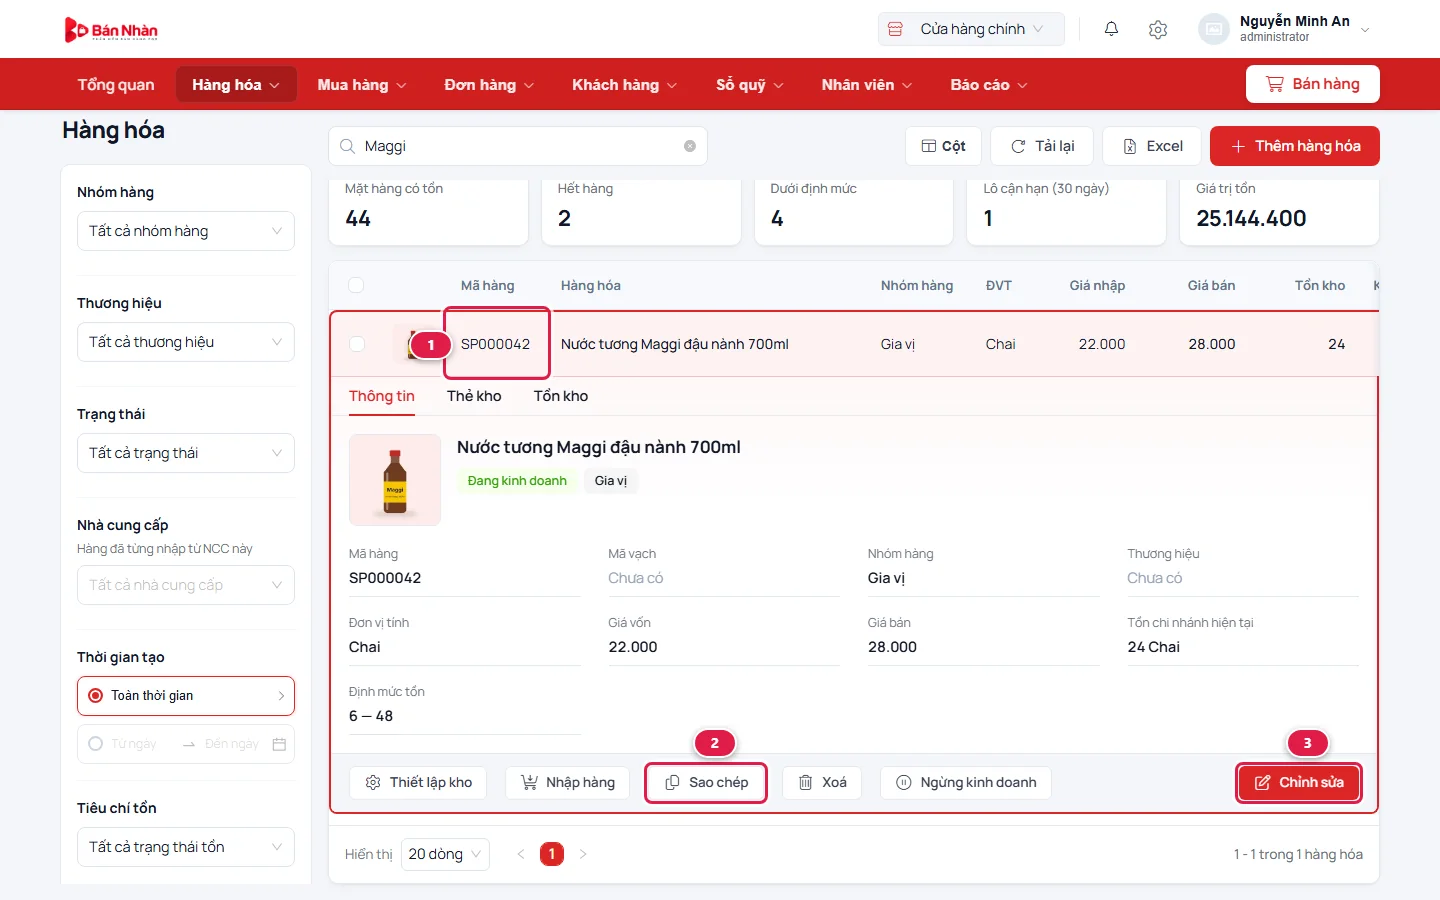Export the list with Excel button

coord(1152,146)
